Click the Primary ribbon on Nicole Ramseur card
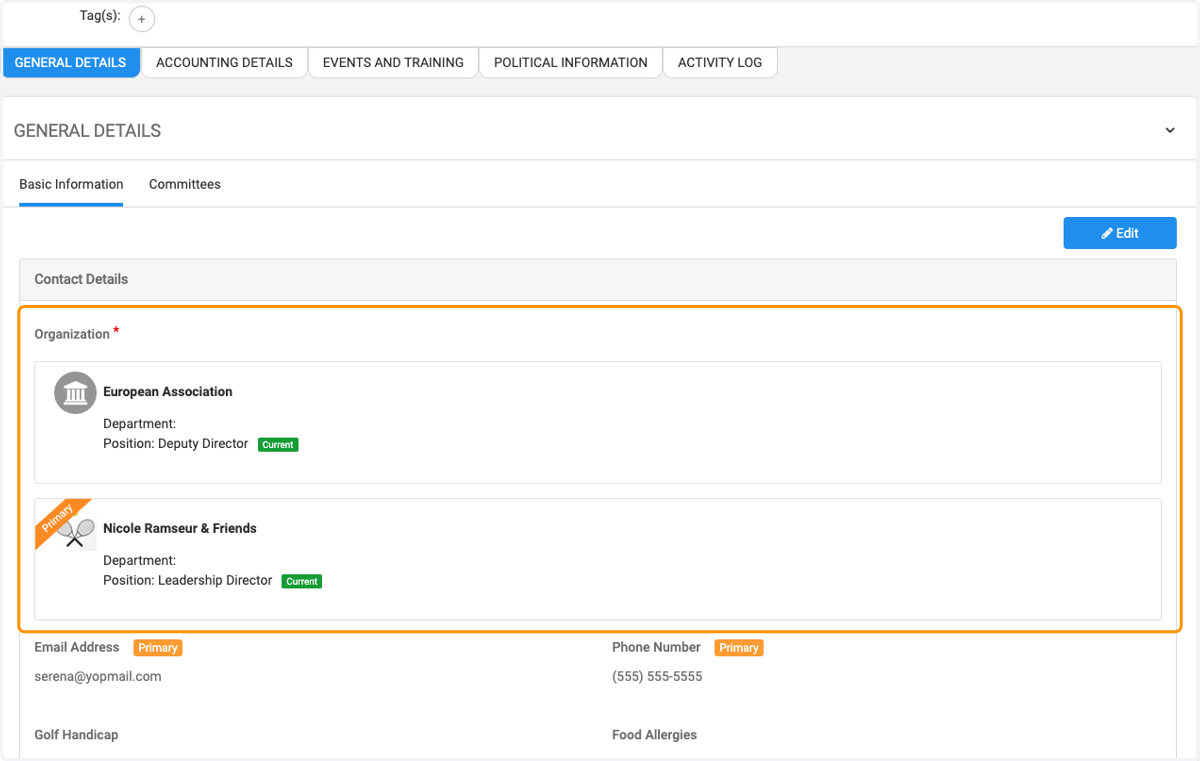The height and width of the screenshot is (761, 1200). 59,520
